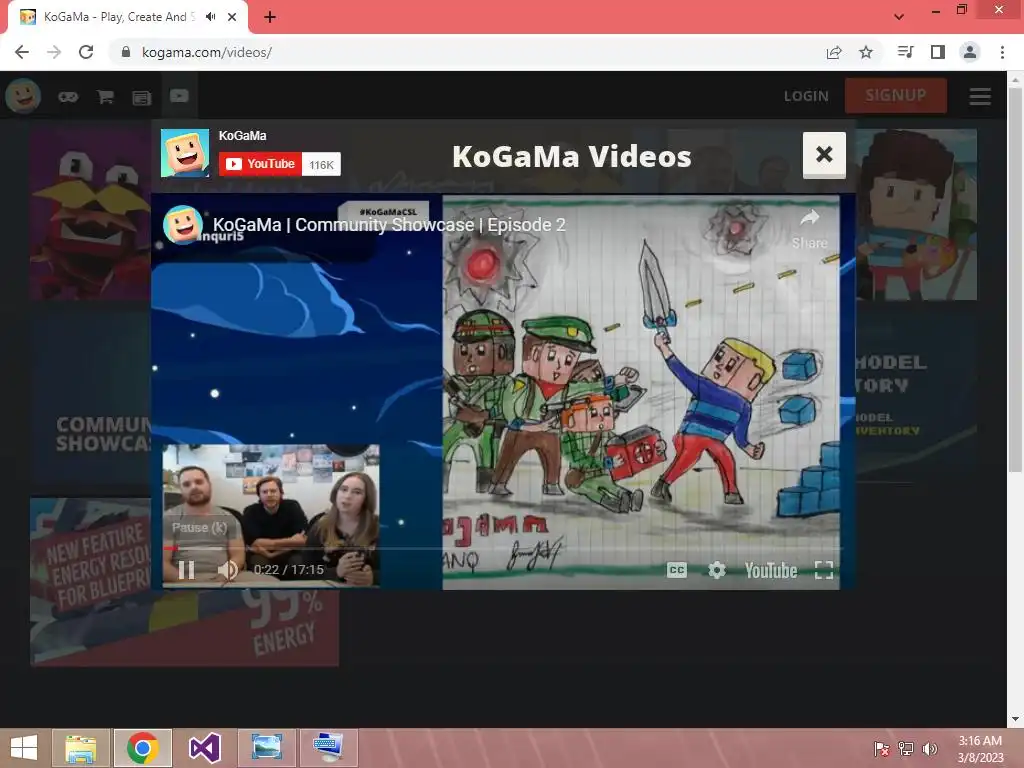Viewport: 1024px width, 768px height.
Task: Open Windows Start menu
Action: point(24,748)
